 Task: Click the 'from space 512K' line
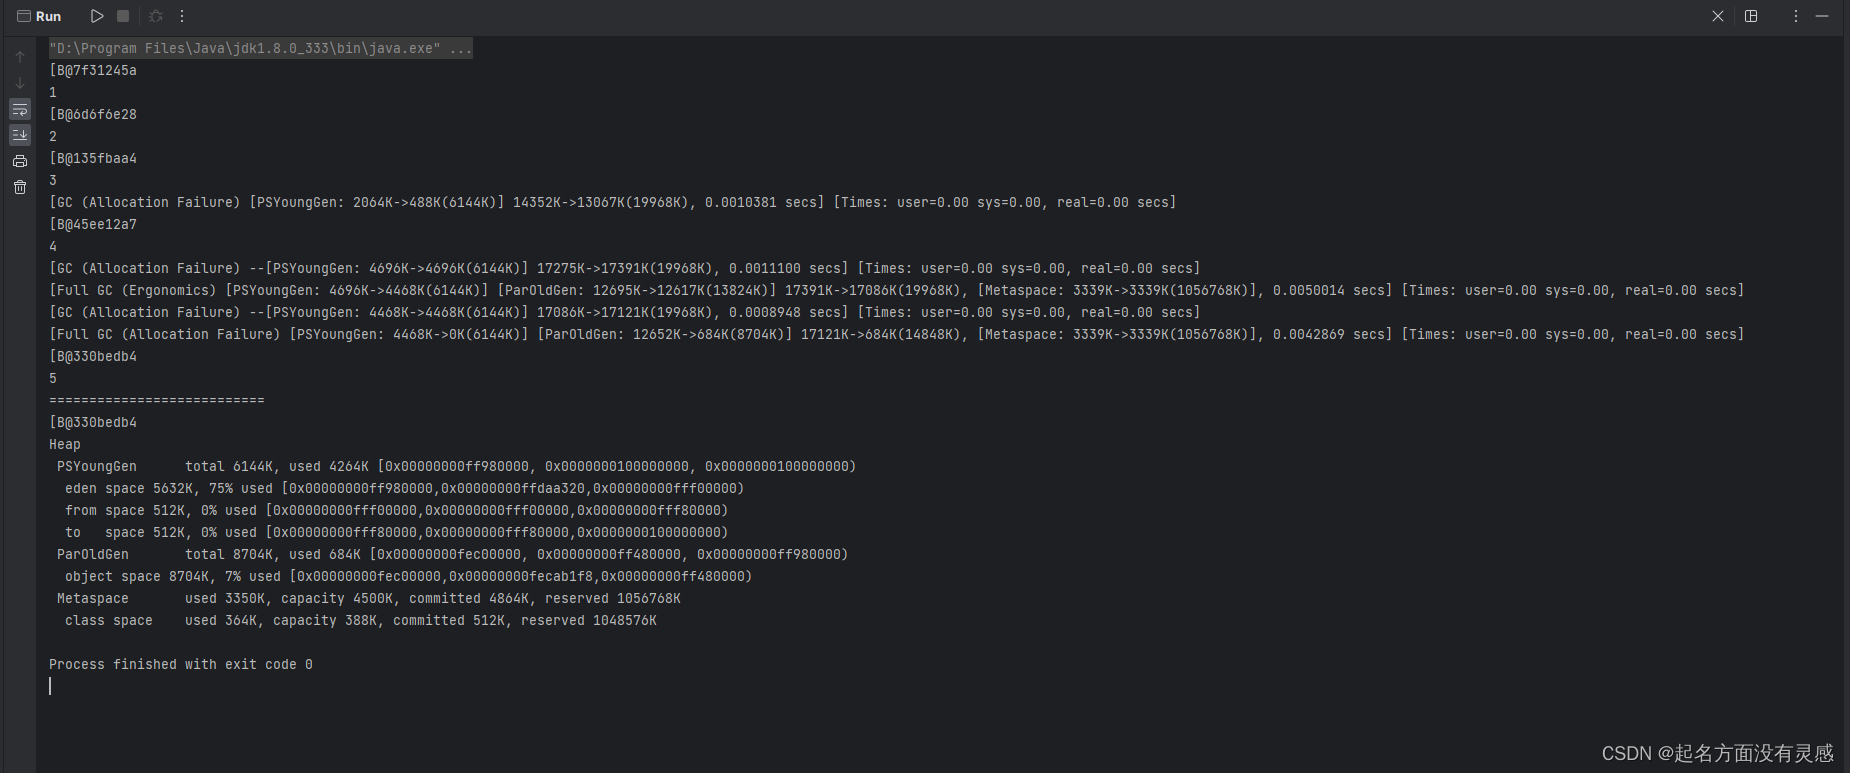396,510
